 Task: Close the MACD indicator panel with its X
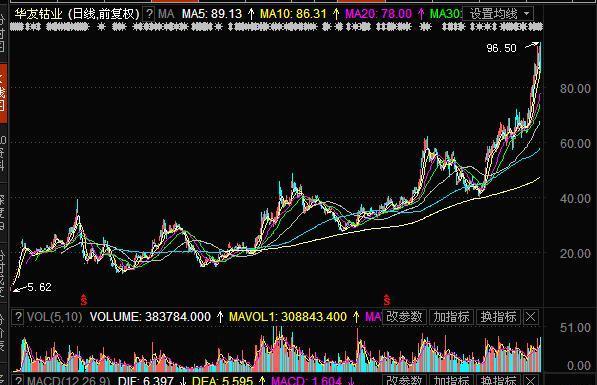point(531,380)
